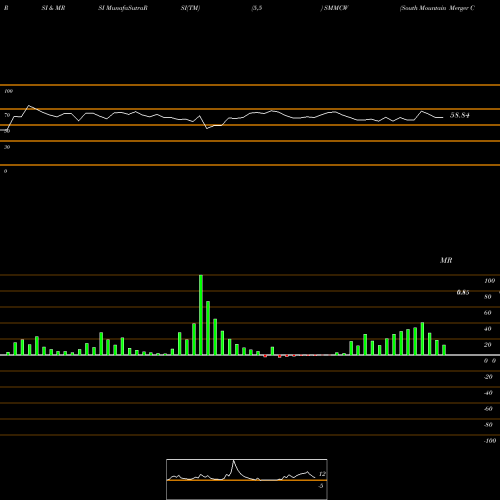Viewport: 500px width, 500px height.
Task: Click the RSI scale label 30
Action: coord(7,147)
